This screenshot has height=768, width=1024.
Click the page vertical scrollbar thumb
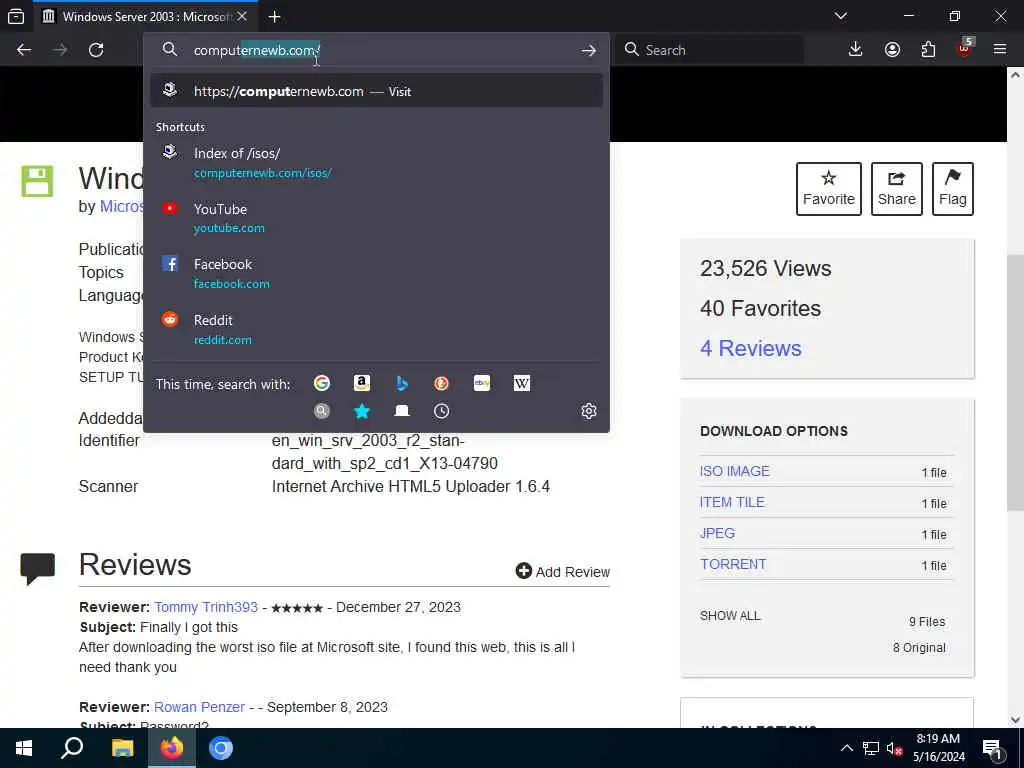(x=1015, y=382)
